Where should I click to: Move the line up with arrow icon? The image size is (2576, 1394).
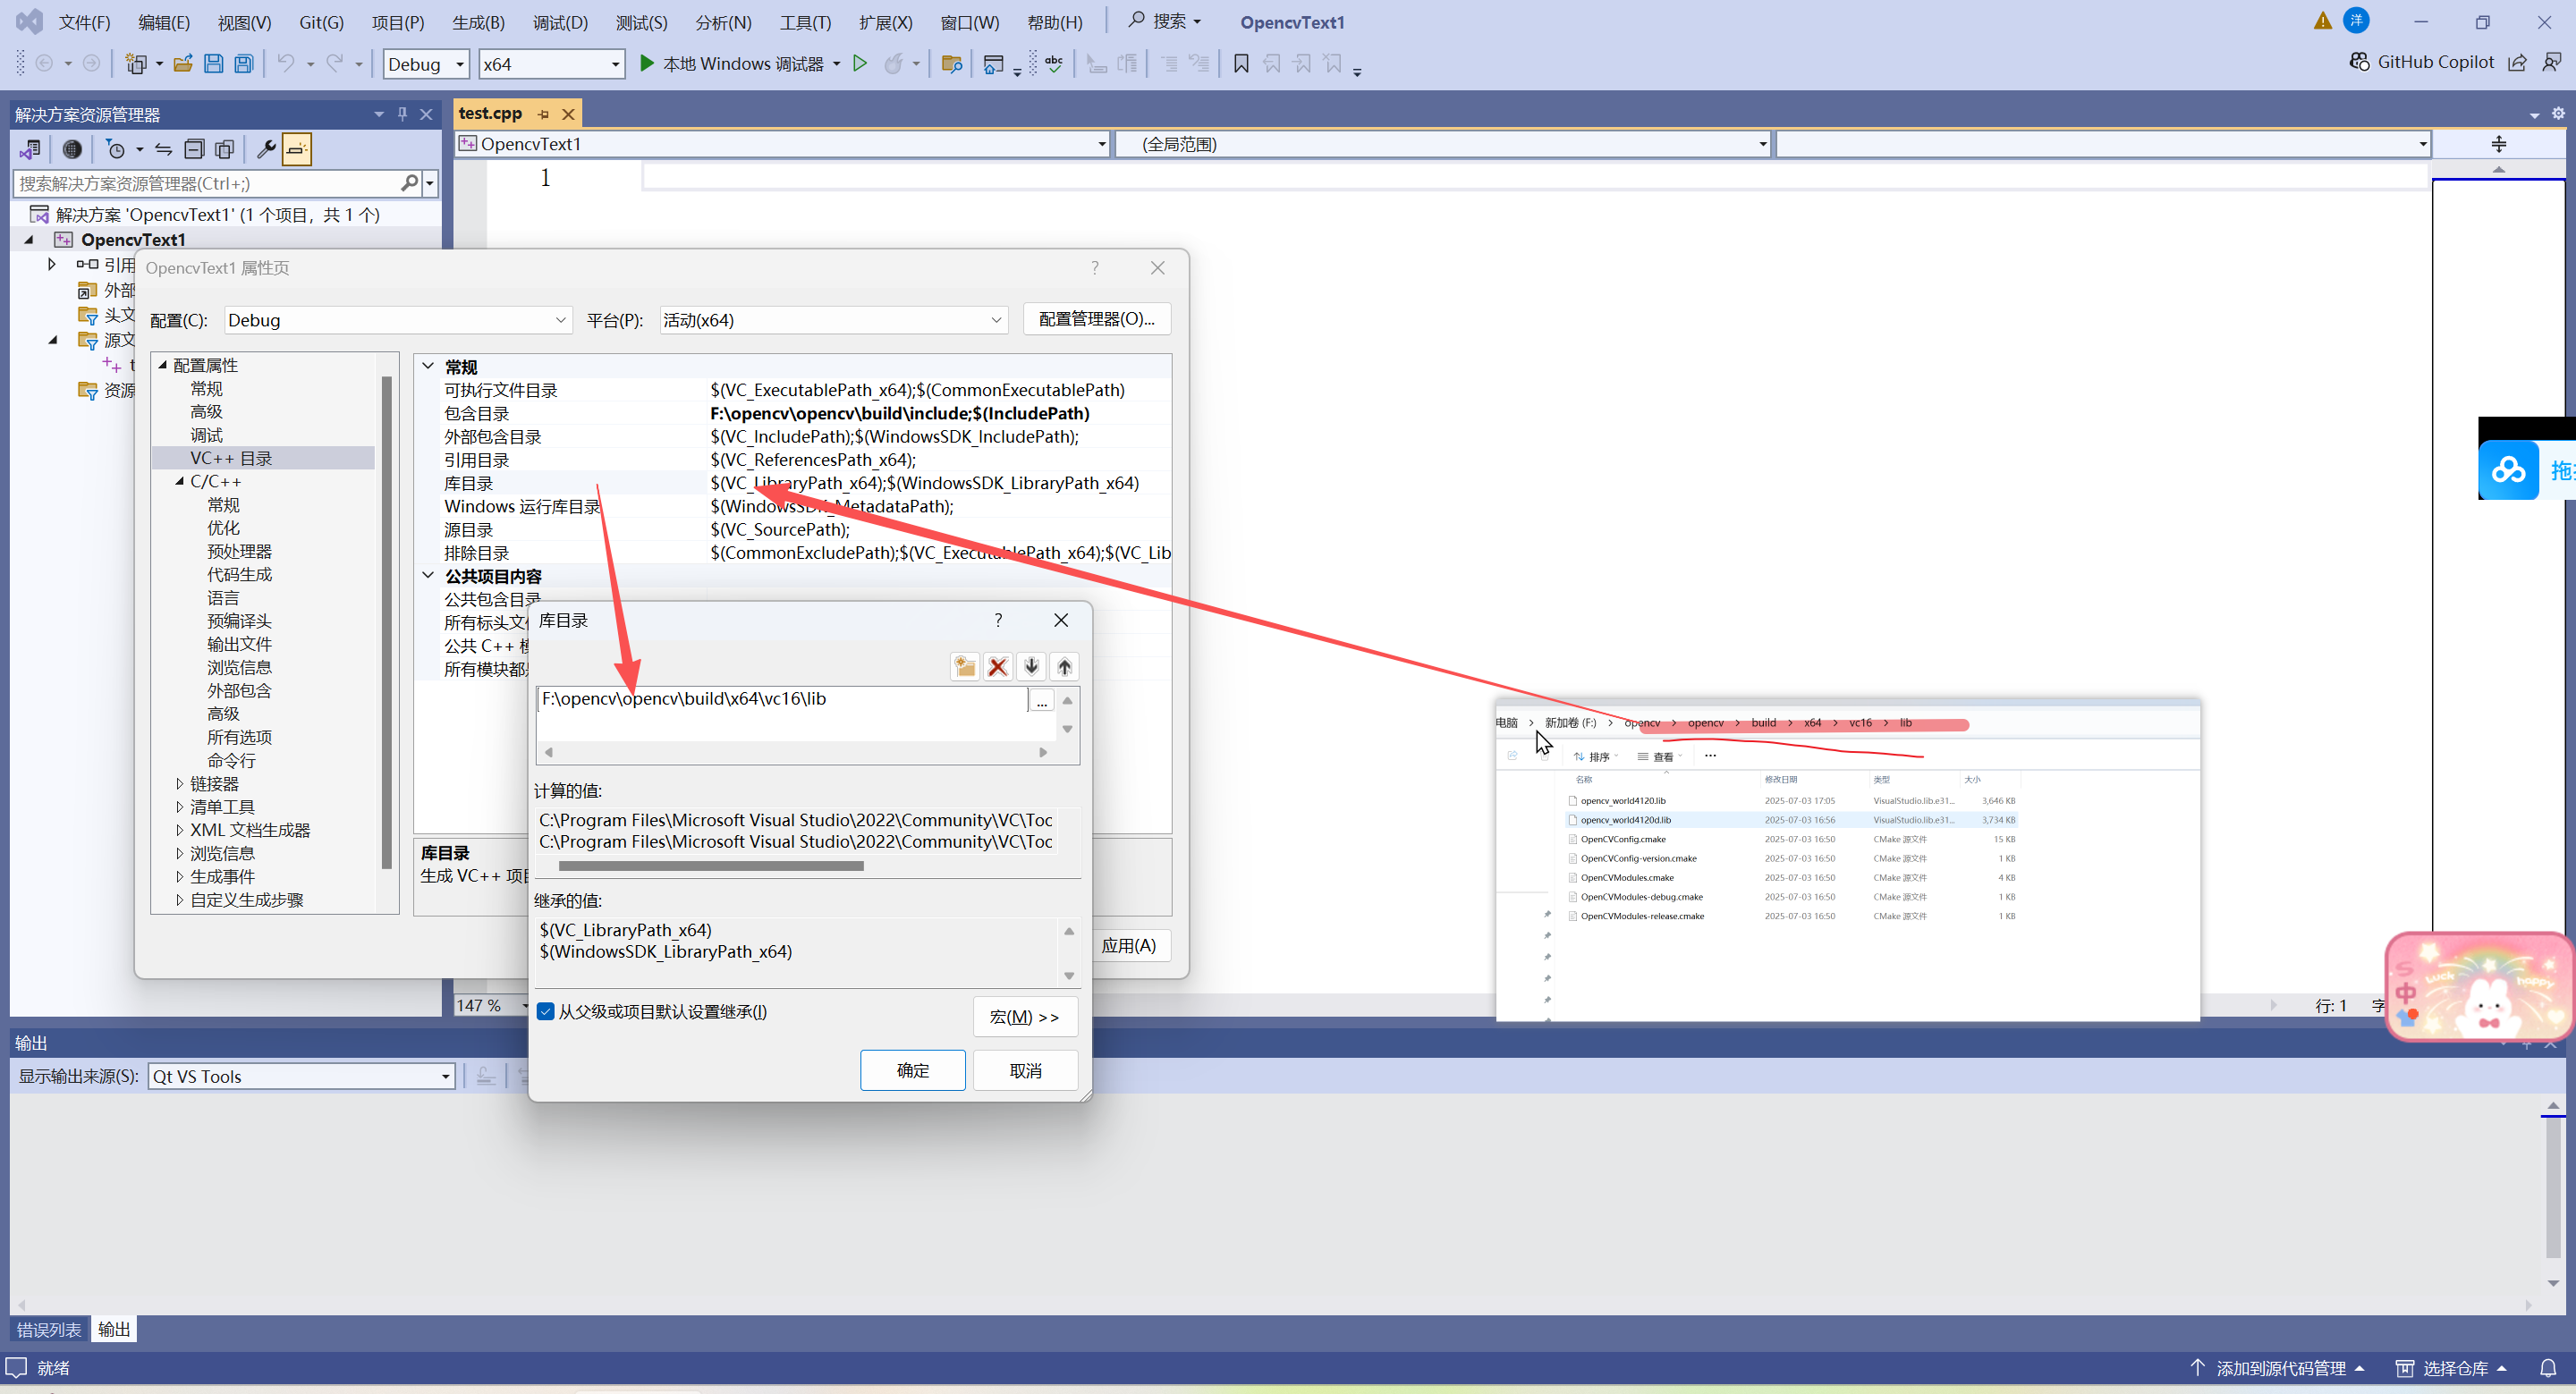click(1064, 667)
